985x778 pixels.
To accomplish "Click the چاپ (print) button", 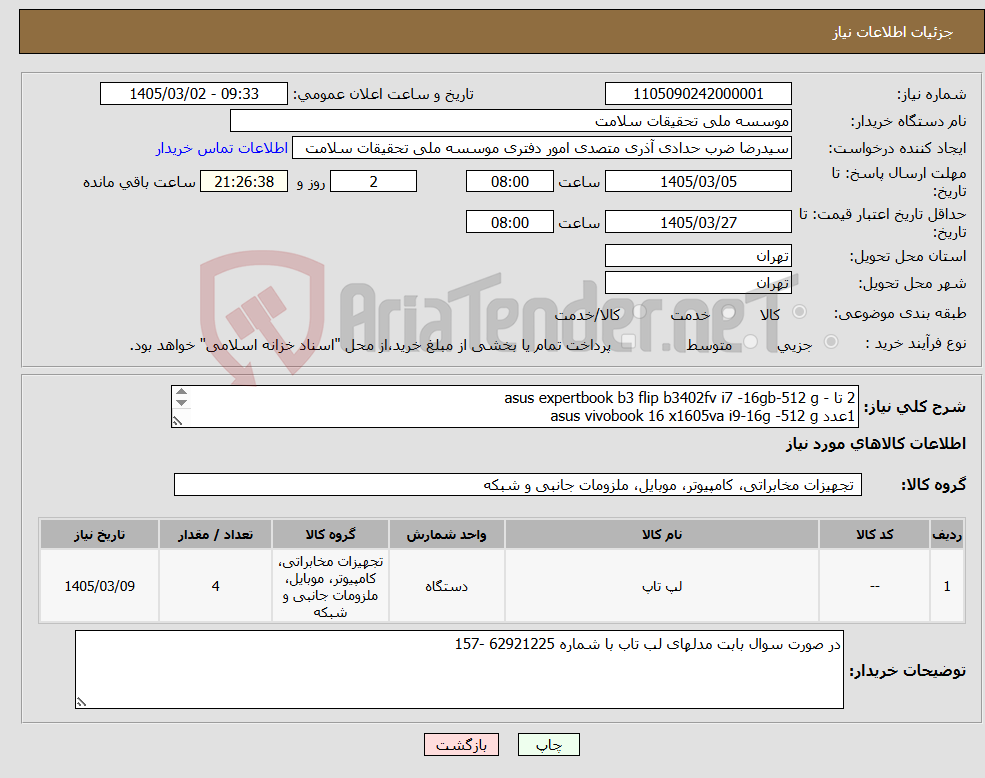I will tap(548, 745).
